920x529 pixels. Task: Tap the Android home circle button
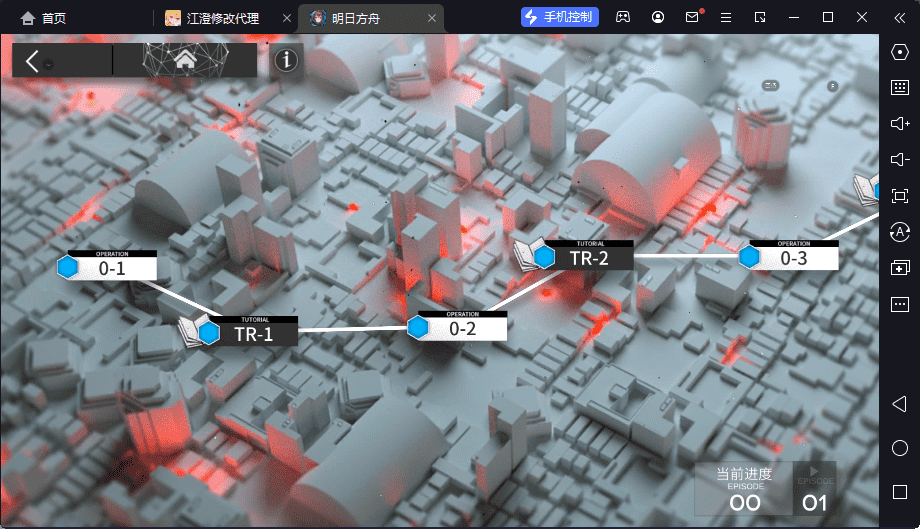pyautogui.click(x=899, y=449)
